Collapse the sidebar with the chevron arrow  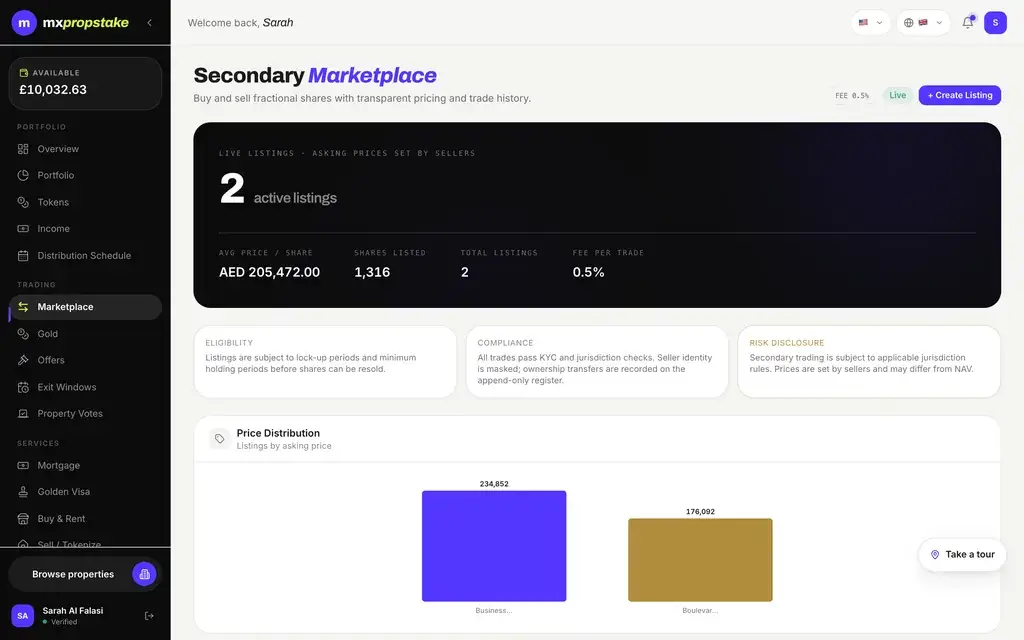(x=150, y=23)
